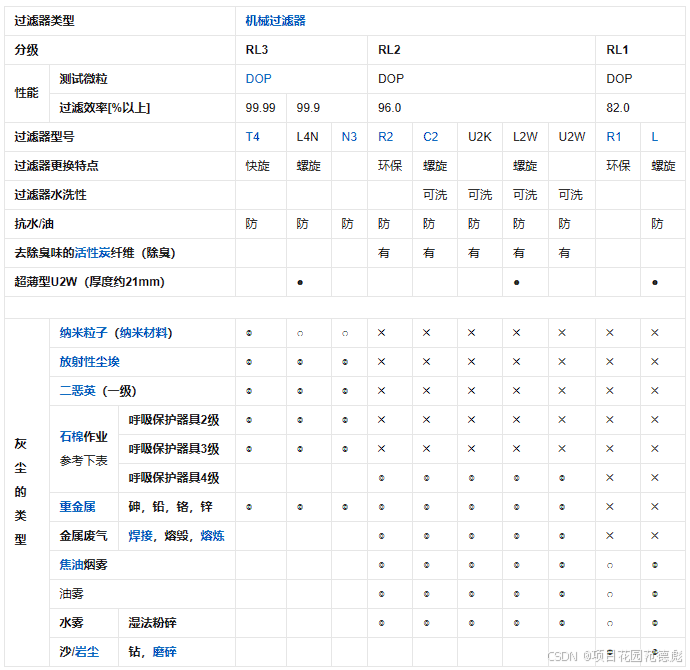Image resolution: width=690 pixels, height=670 pixels.
Task: Open the C2 filter model link
Action: pyautogui.click(x=430, y=137)
